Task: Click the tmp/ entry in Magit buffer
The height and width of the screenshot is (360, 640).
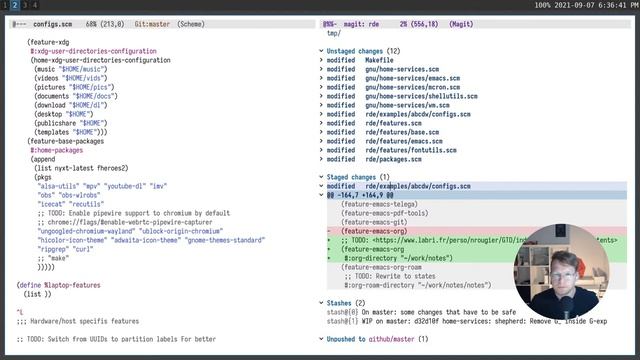Action: 333,33
